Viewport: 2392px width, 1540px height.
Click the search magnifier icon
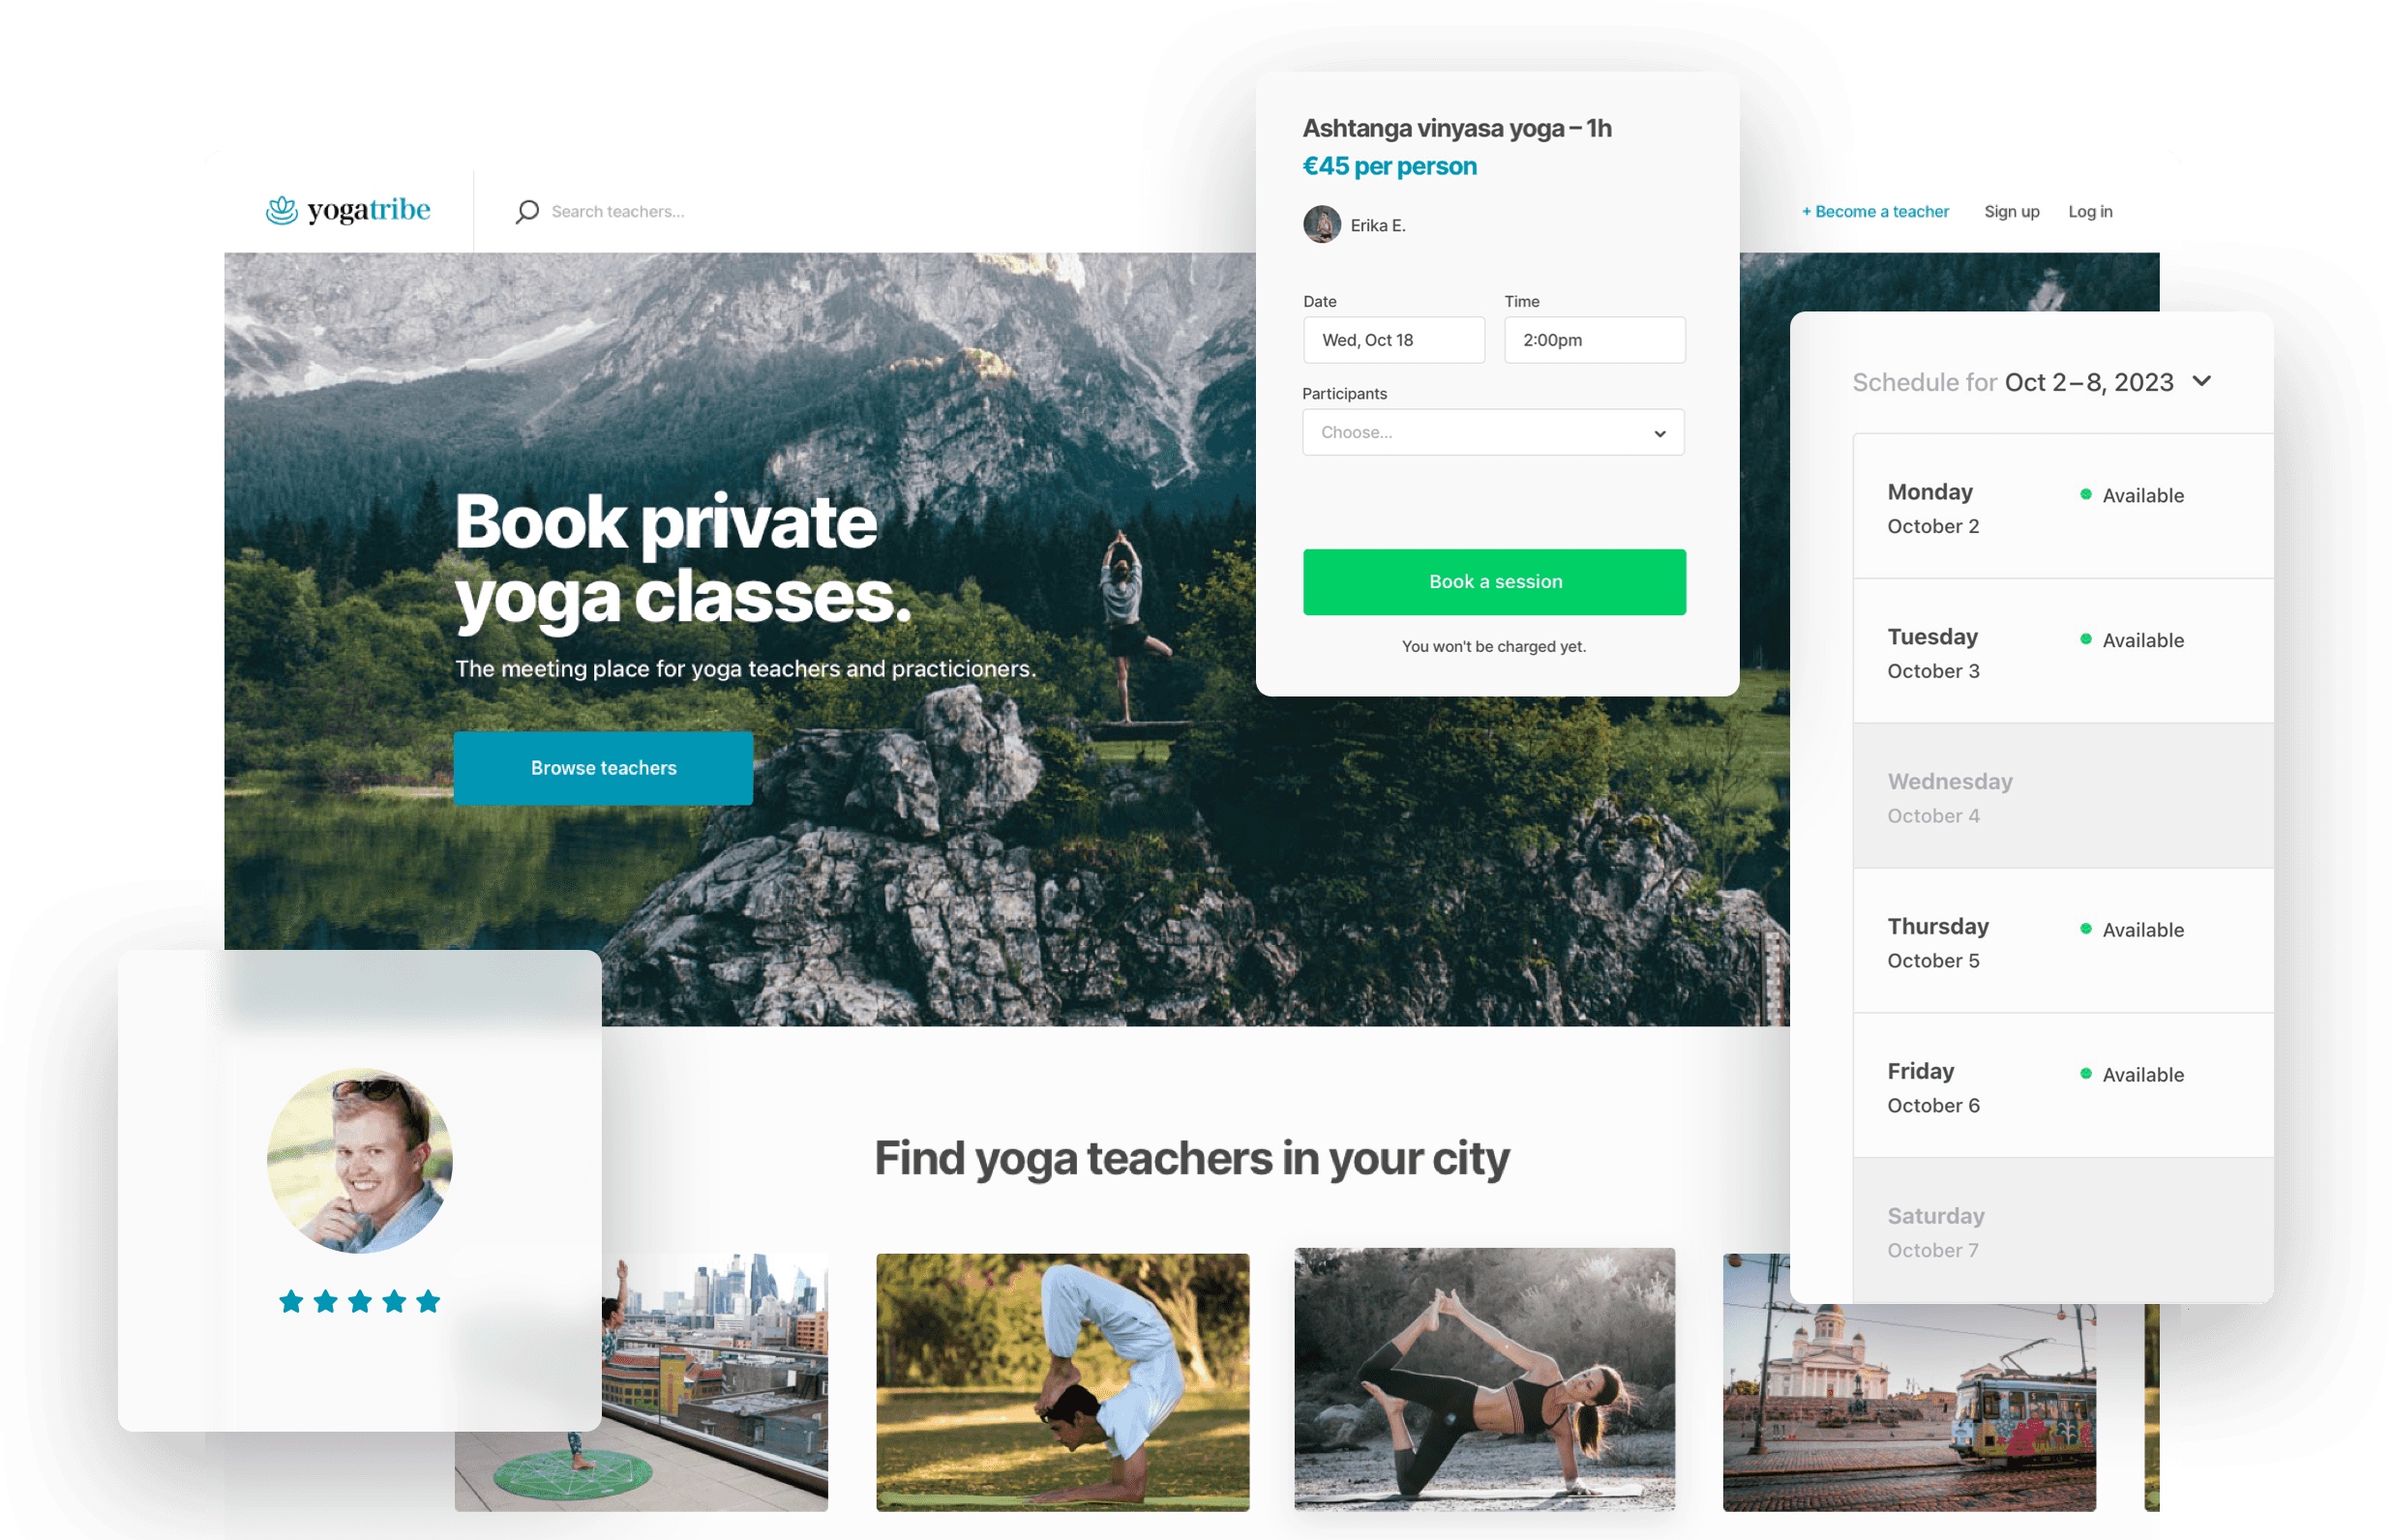tap(526, 211)
